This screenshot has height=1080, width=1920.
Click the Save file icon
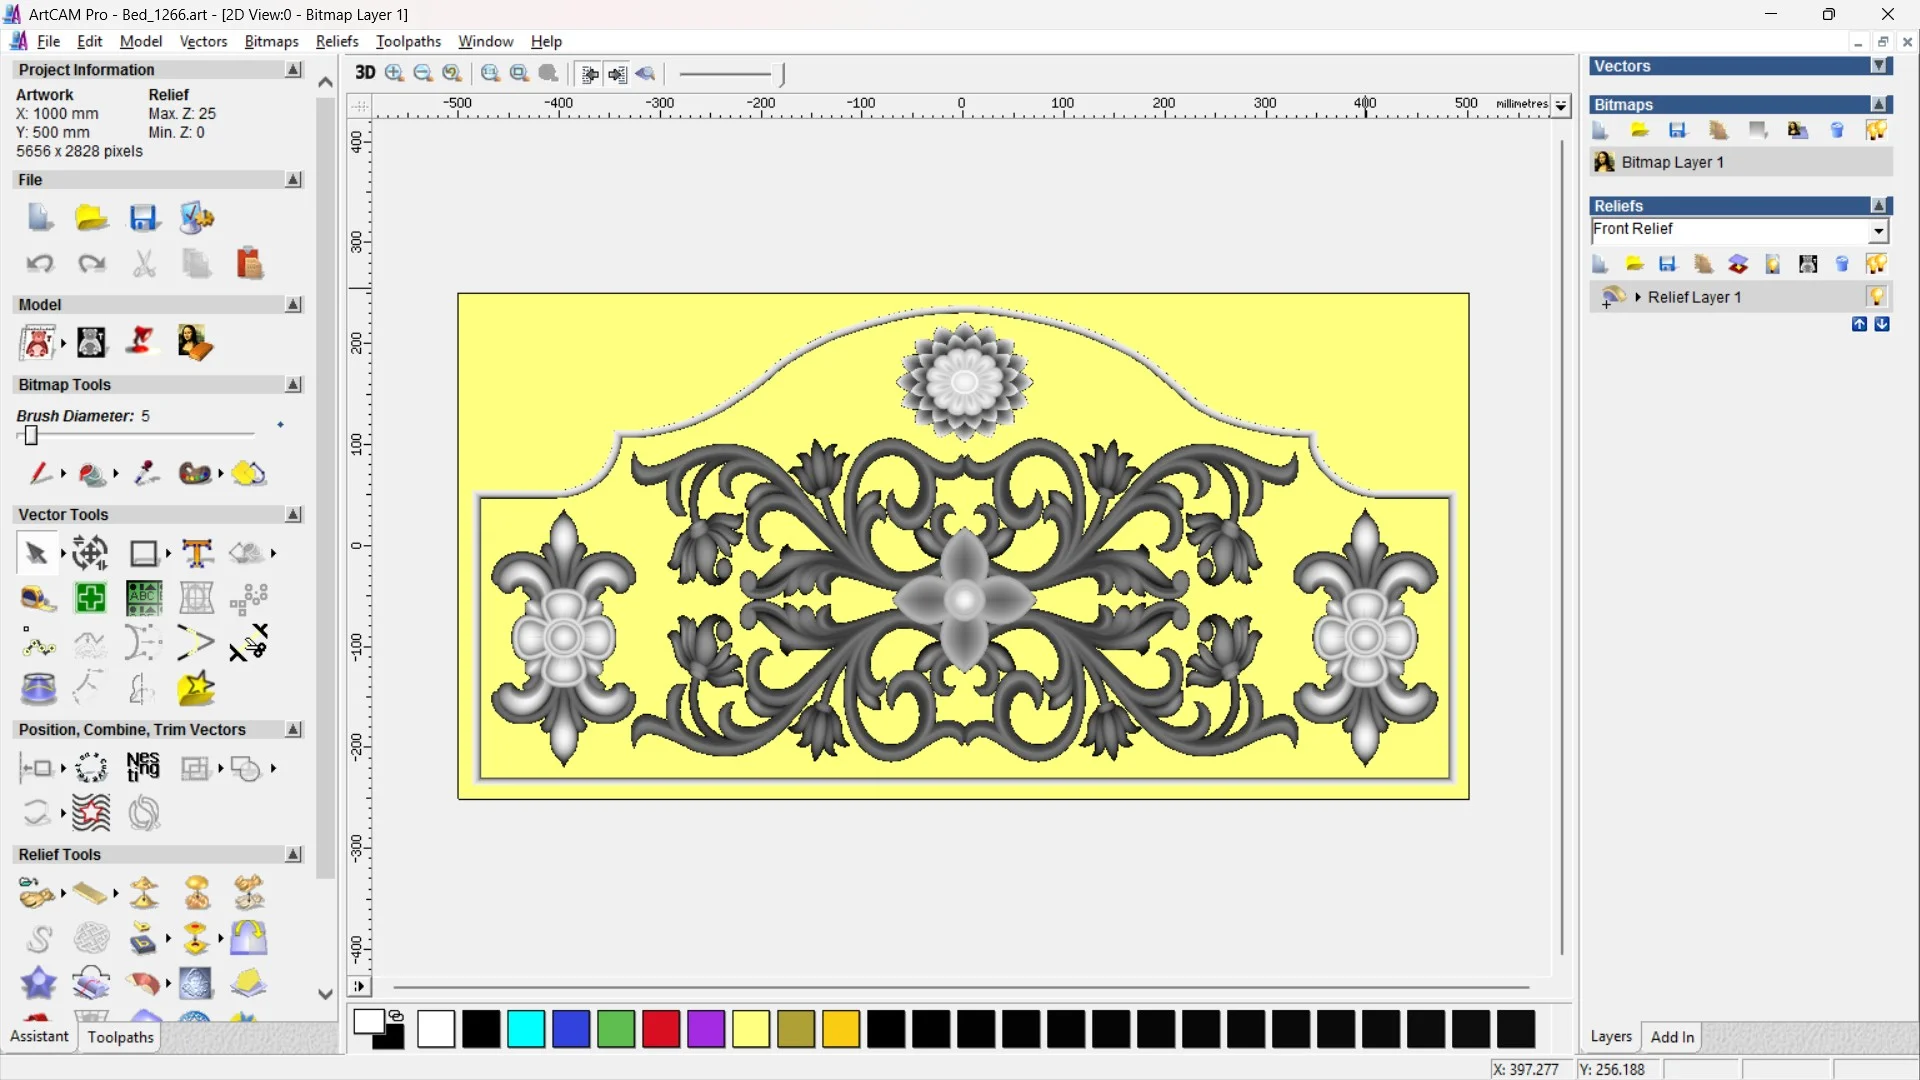point(144,218)
